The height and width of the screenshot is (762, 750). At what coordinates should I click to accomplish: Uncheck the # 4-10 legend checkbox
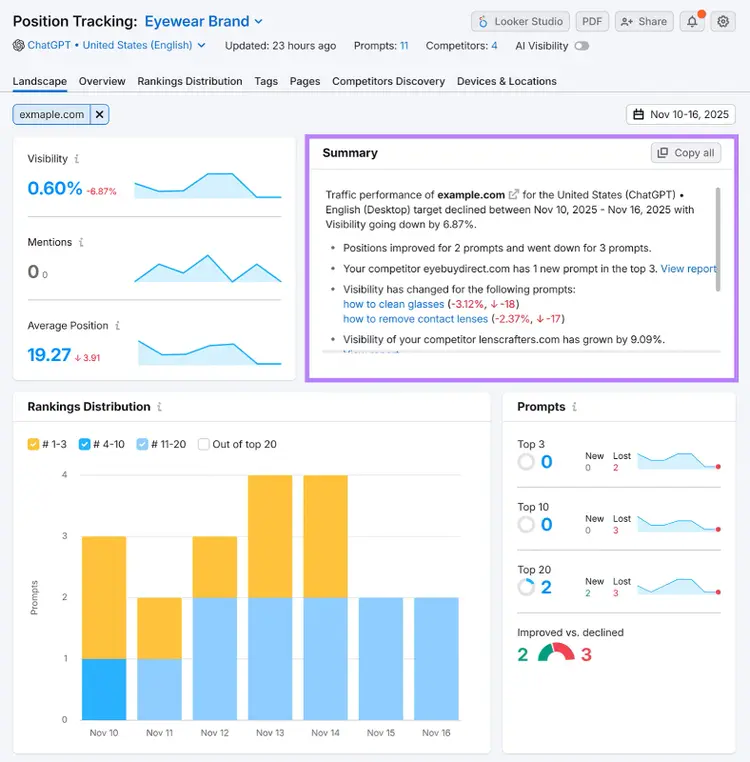tap(84, 444)
